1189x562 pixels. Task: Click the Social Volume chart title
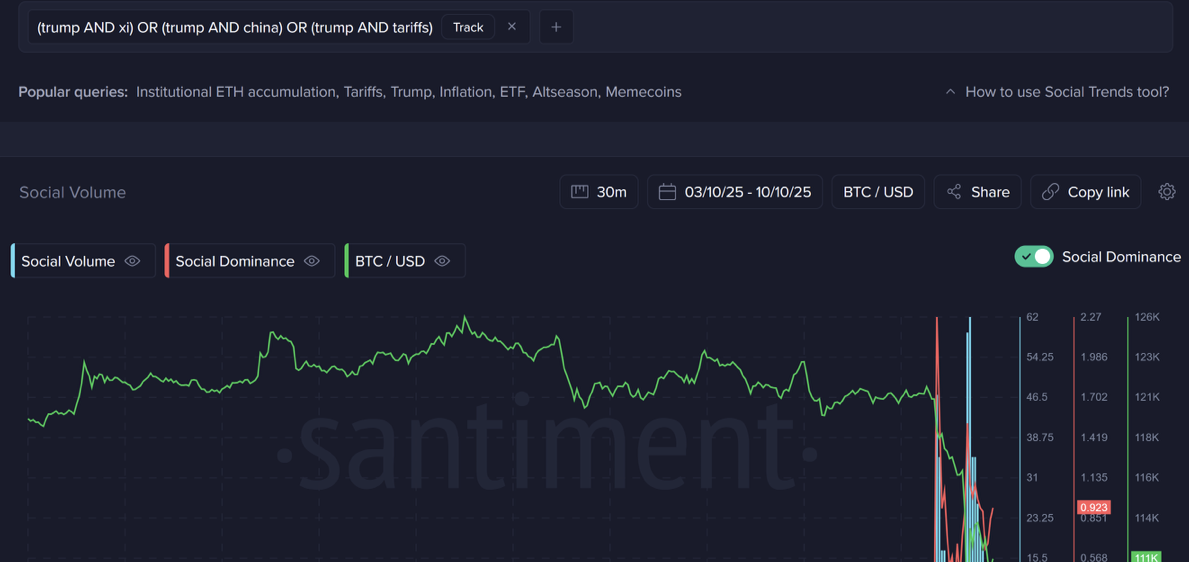73,193
